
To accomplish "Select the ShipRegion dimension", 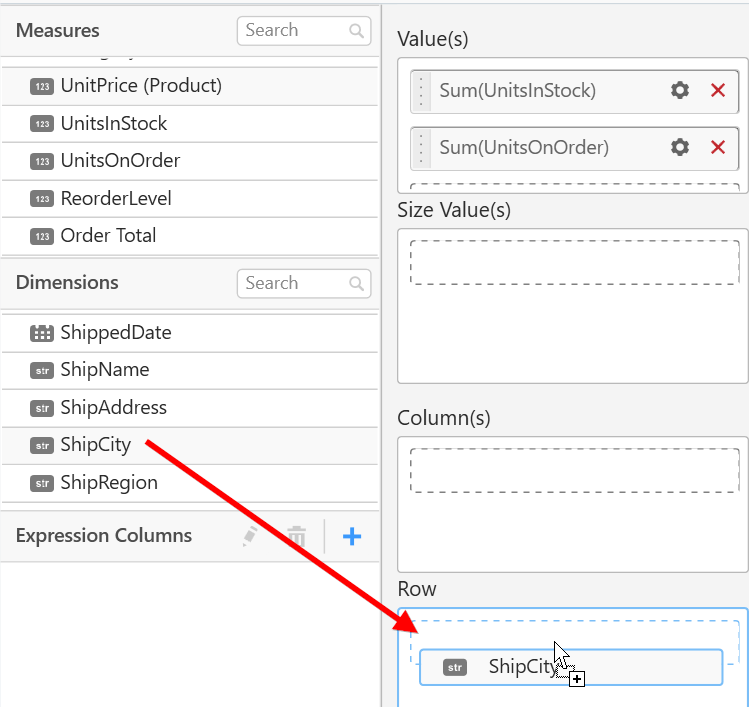I will point(109,483).
